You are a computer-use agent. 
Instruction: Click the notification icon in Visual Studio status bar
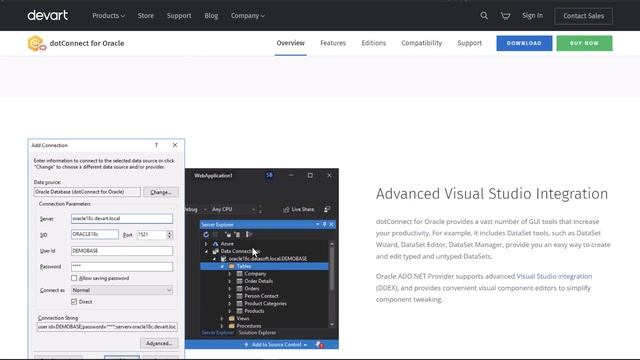(x=320, y=345)
